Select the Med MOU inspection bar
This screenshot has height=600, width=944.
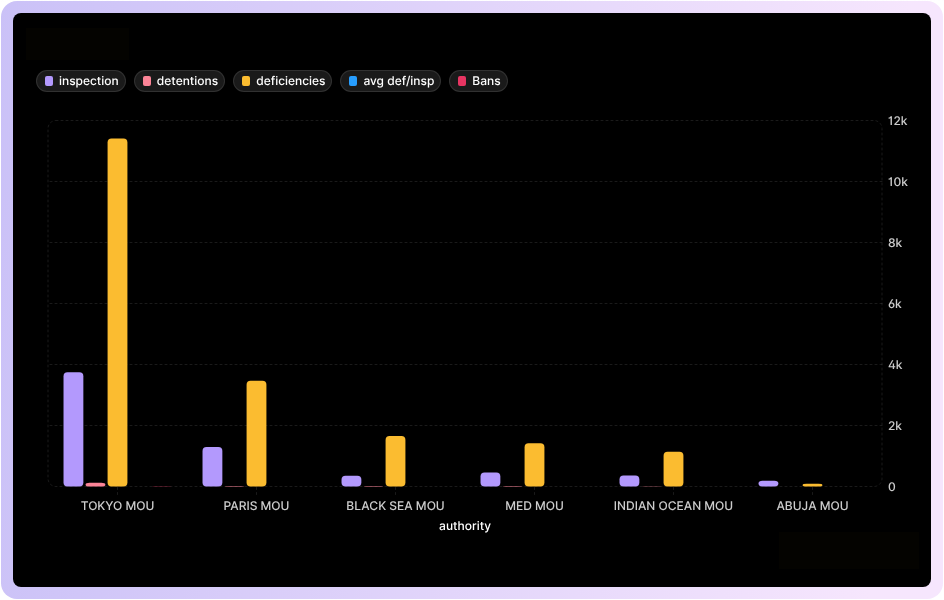(x=490, y=479)
